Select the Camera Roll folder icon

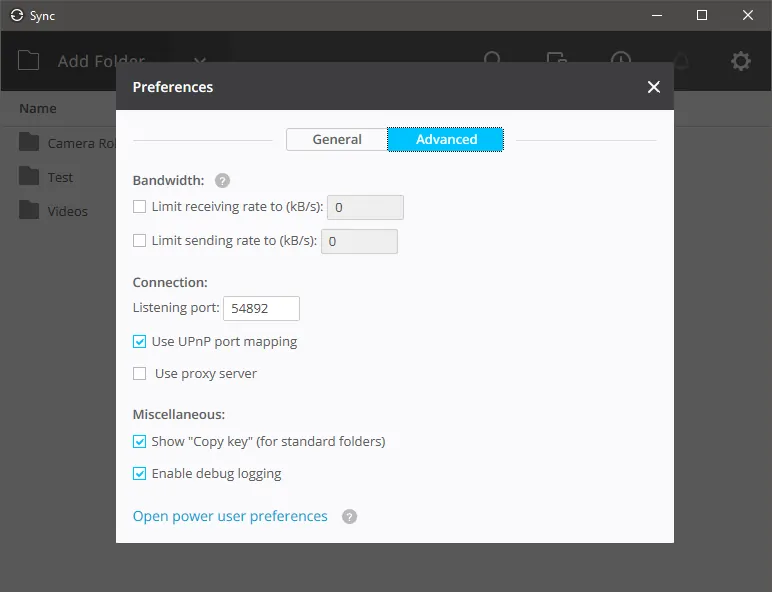coord(29,142)
